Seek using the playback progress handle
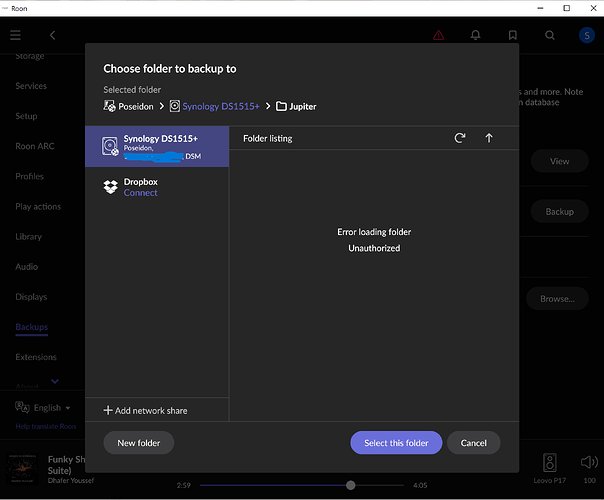The width and height of the screenshot is (604, 500). [x=351, y=485]
